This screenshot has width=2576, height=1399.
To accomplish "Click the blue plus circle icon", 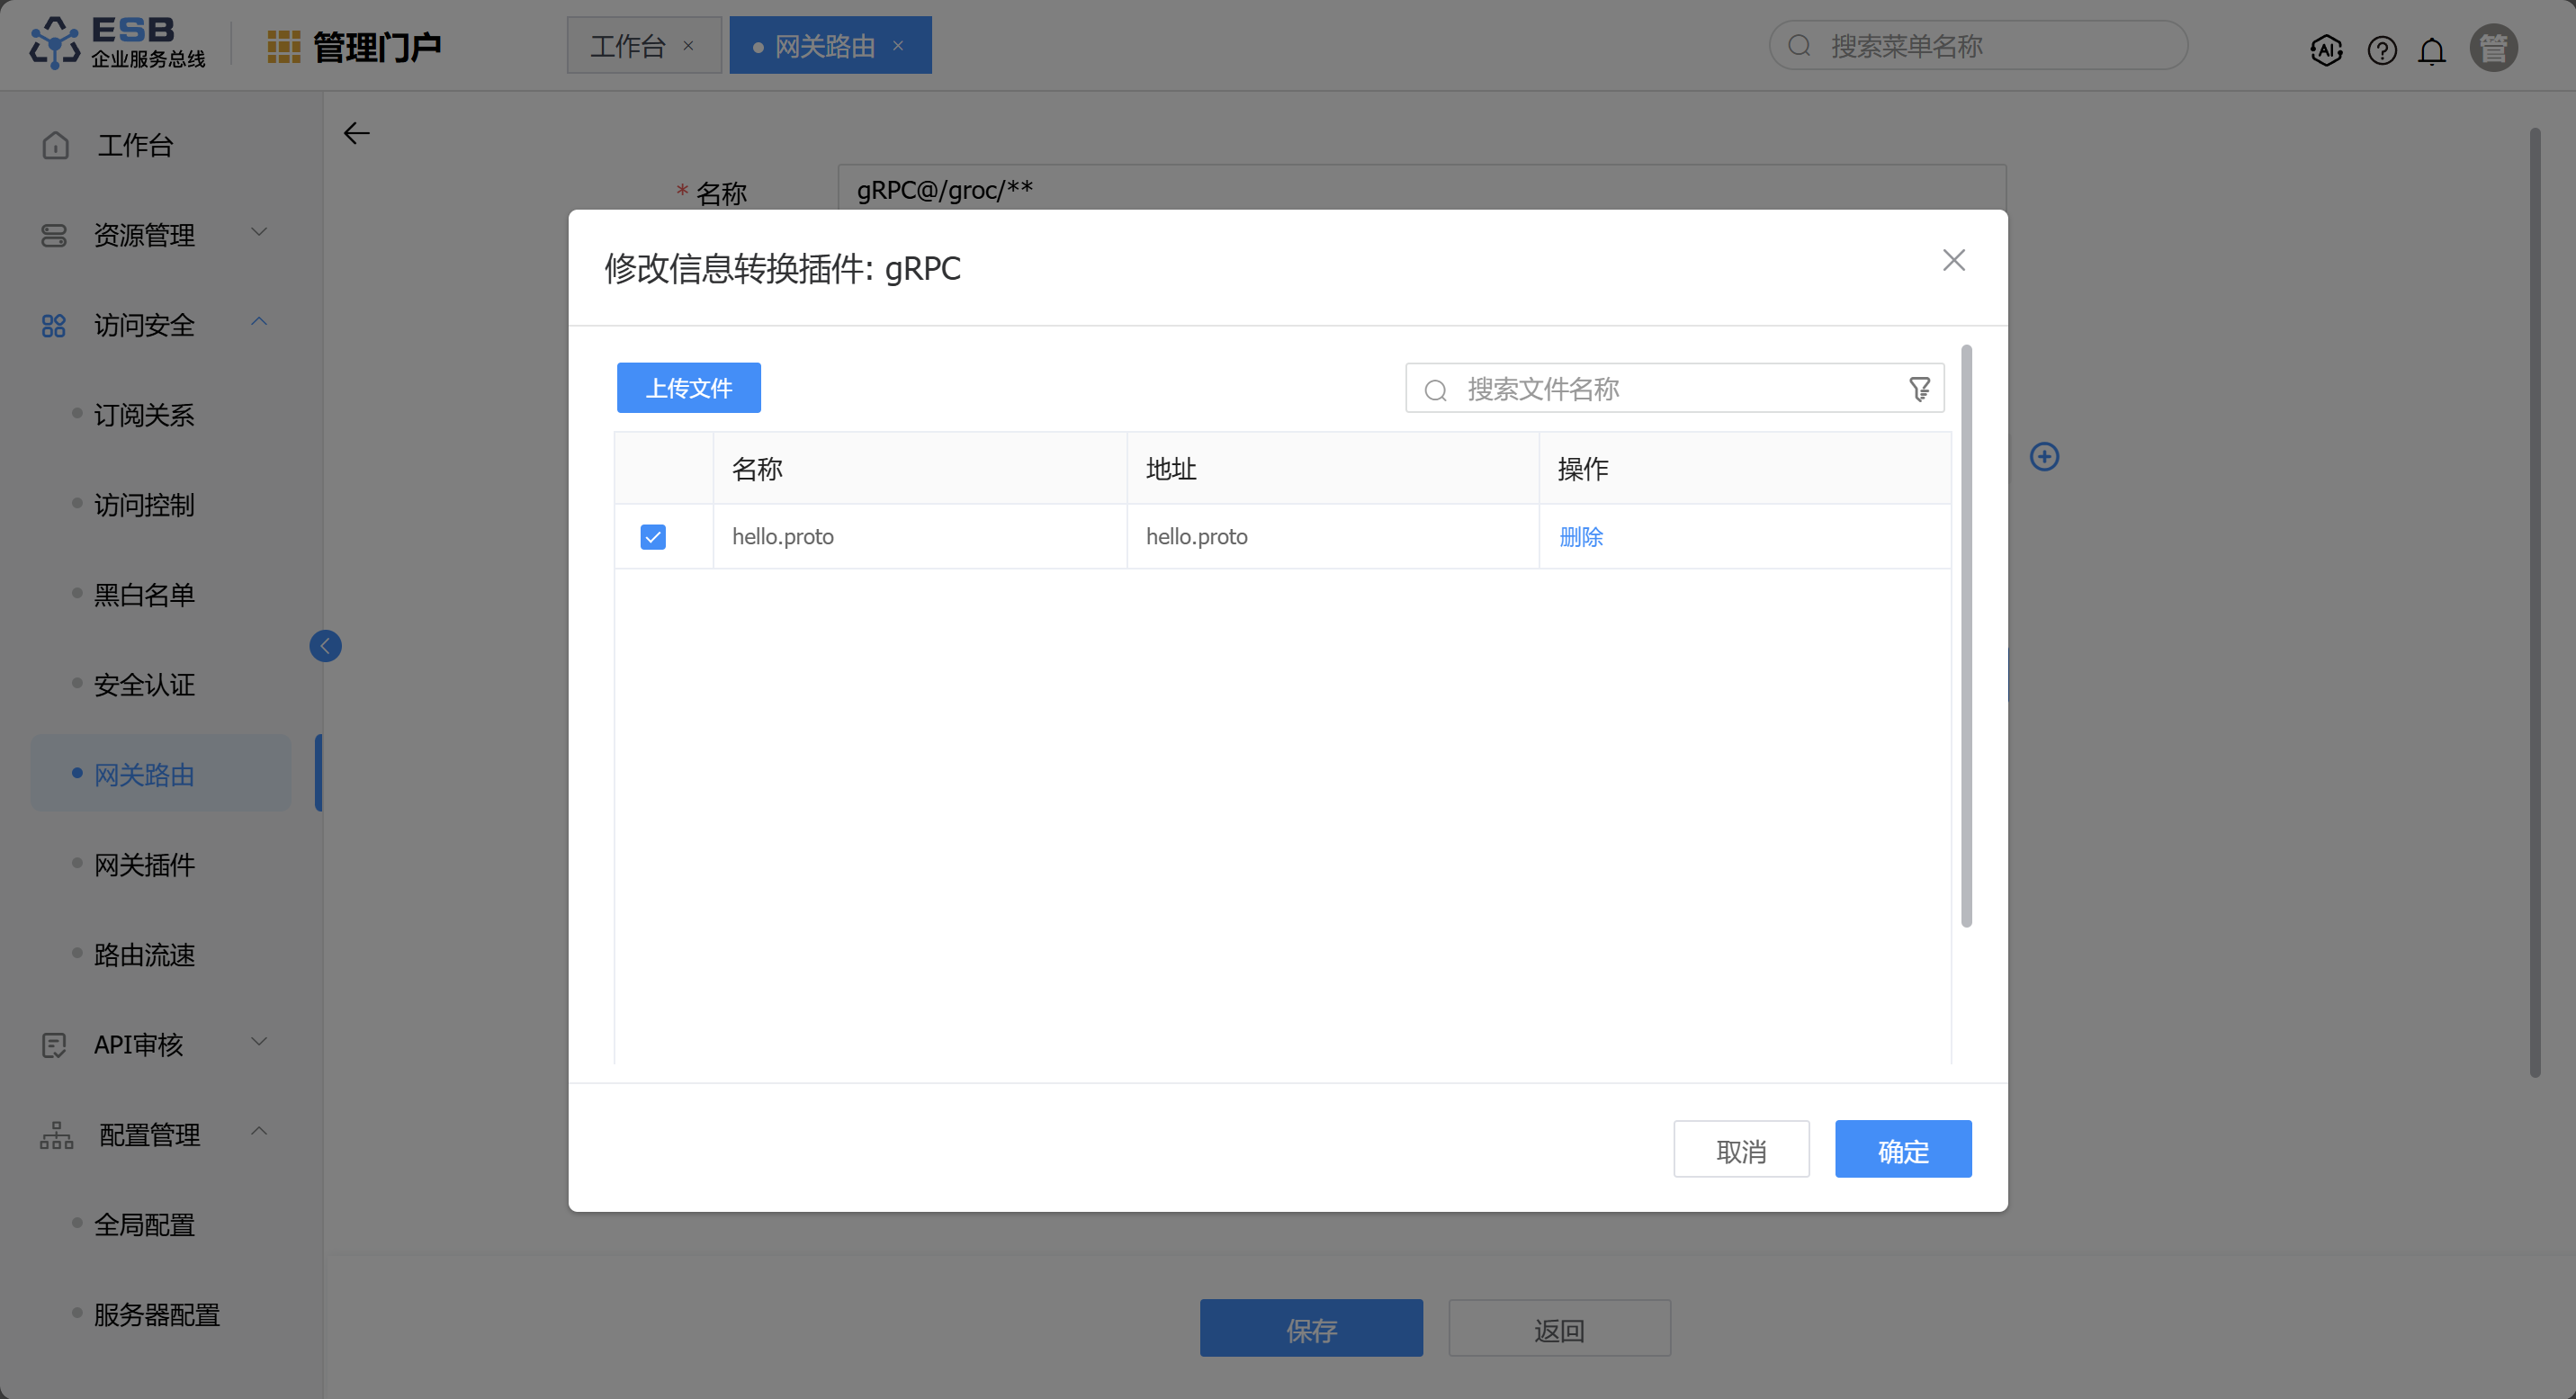I will [2044, 457].
